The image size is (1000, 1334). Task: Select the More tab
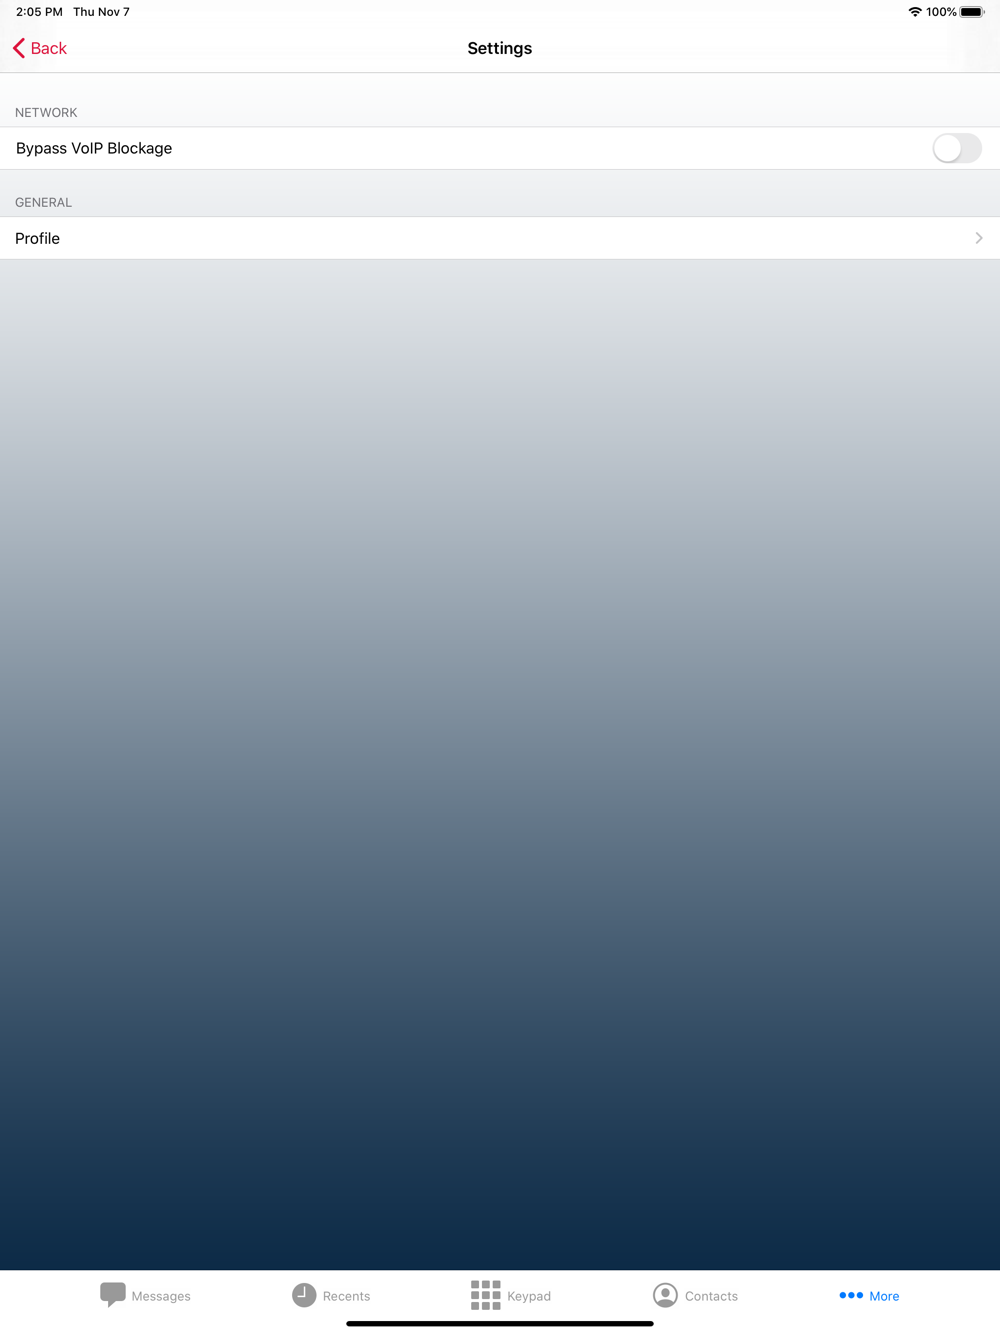(x=869, y=1295)
